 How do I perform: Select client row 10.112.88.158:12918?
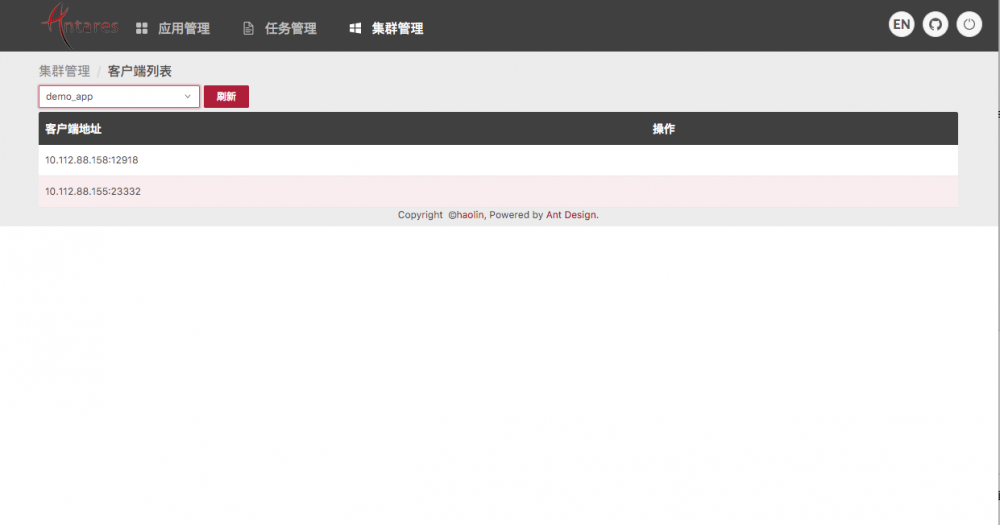(x=498, y=160)
